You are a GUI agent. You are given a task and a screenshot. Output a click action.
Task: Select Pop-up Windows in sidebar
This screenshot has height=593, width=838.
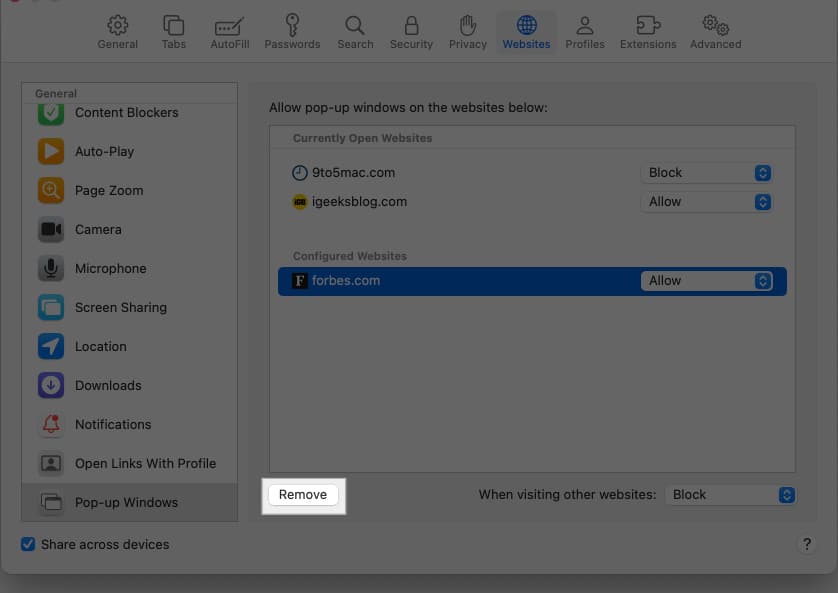[126, 503]
